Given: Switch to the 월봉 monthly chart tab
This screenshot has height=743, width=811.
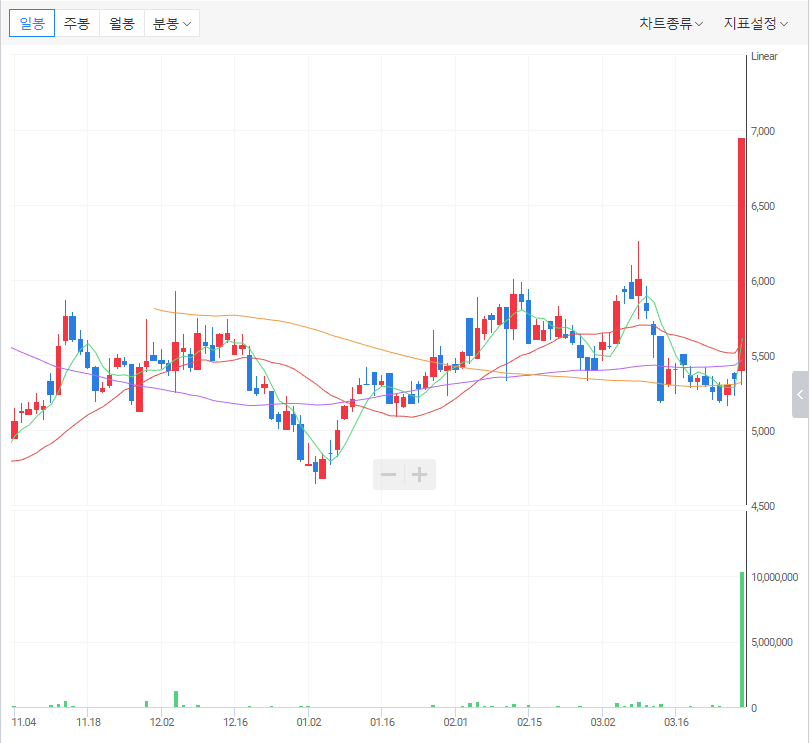Looking at the screenshot, I should click(122, 23).
